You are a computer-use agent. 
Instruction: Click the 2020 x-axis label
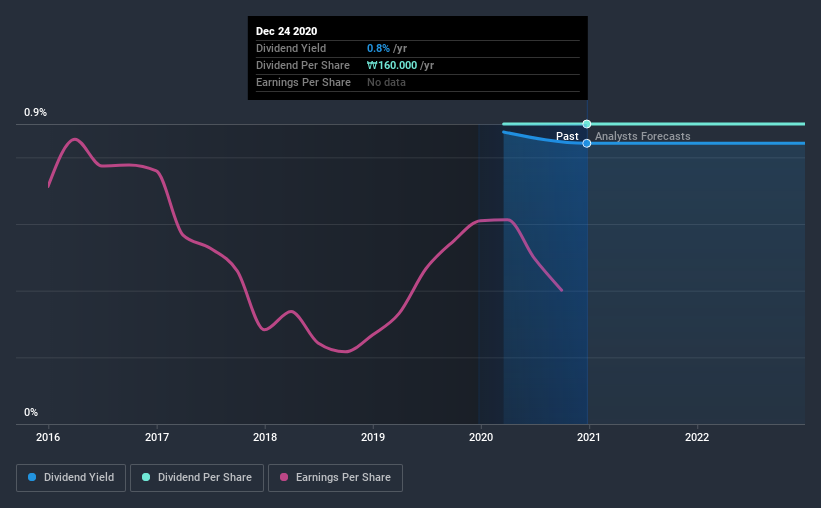[x=481, y=437]
